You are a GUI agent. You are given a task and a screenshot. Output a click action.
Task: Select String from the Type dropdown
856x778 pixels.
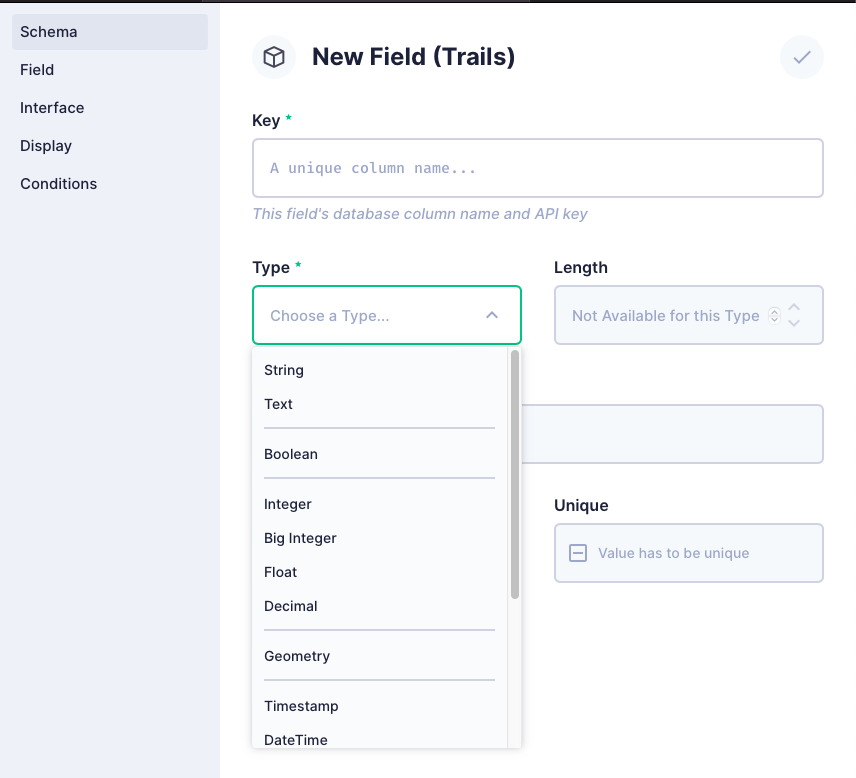pos(283,370)
